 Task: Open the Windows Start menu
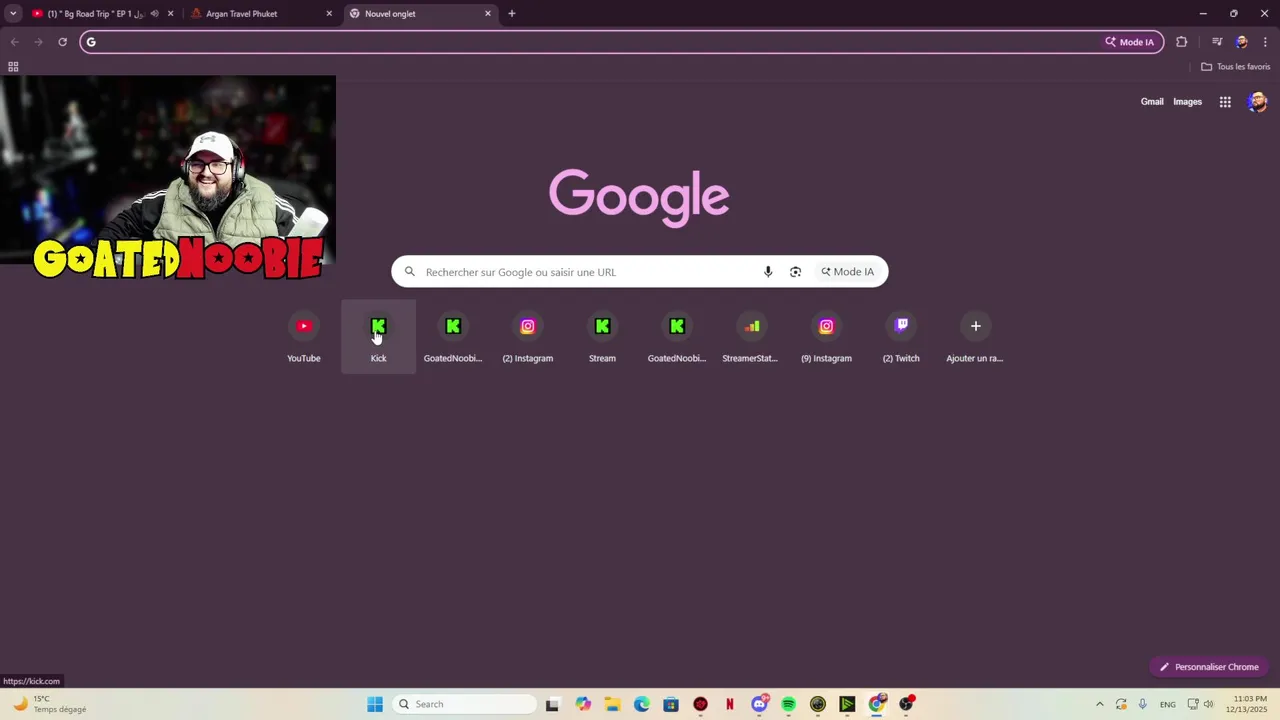[x=375, y=704]
